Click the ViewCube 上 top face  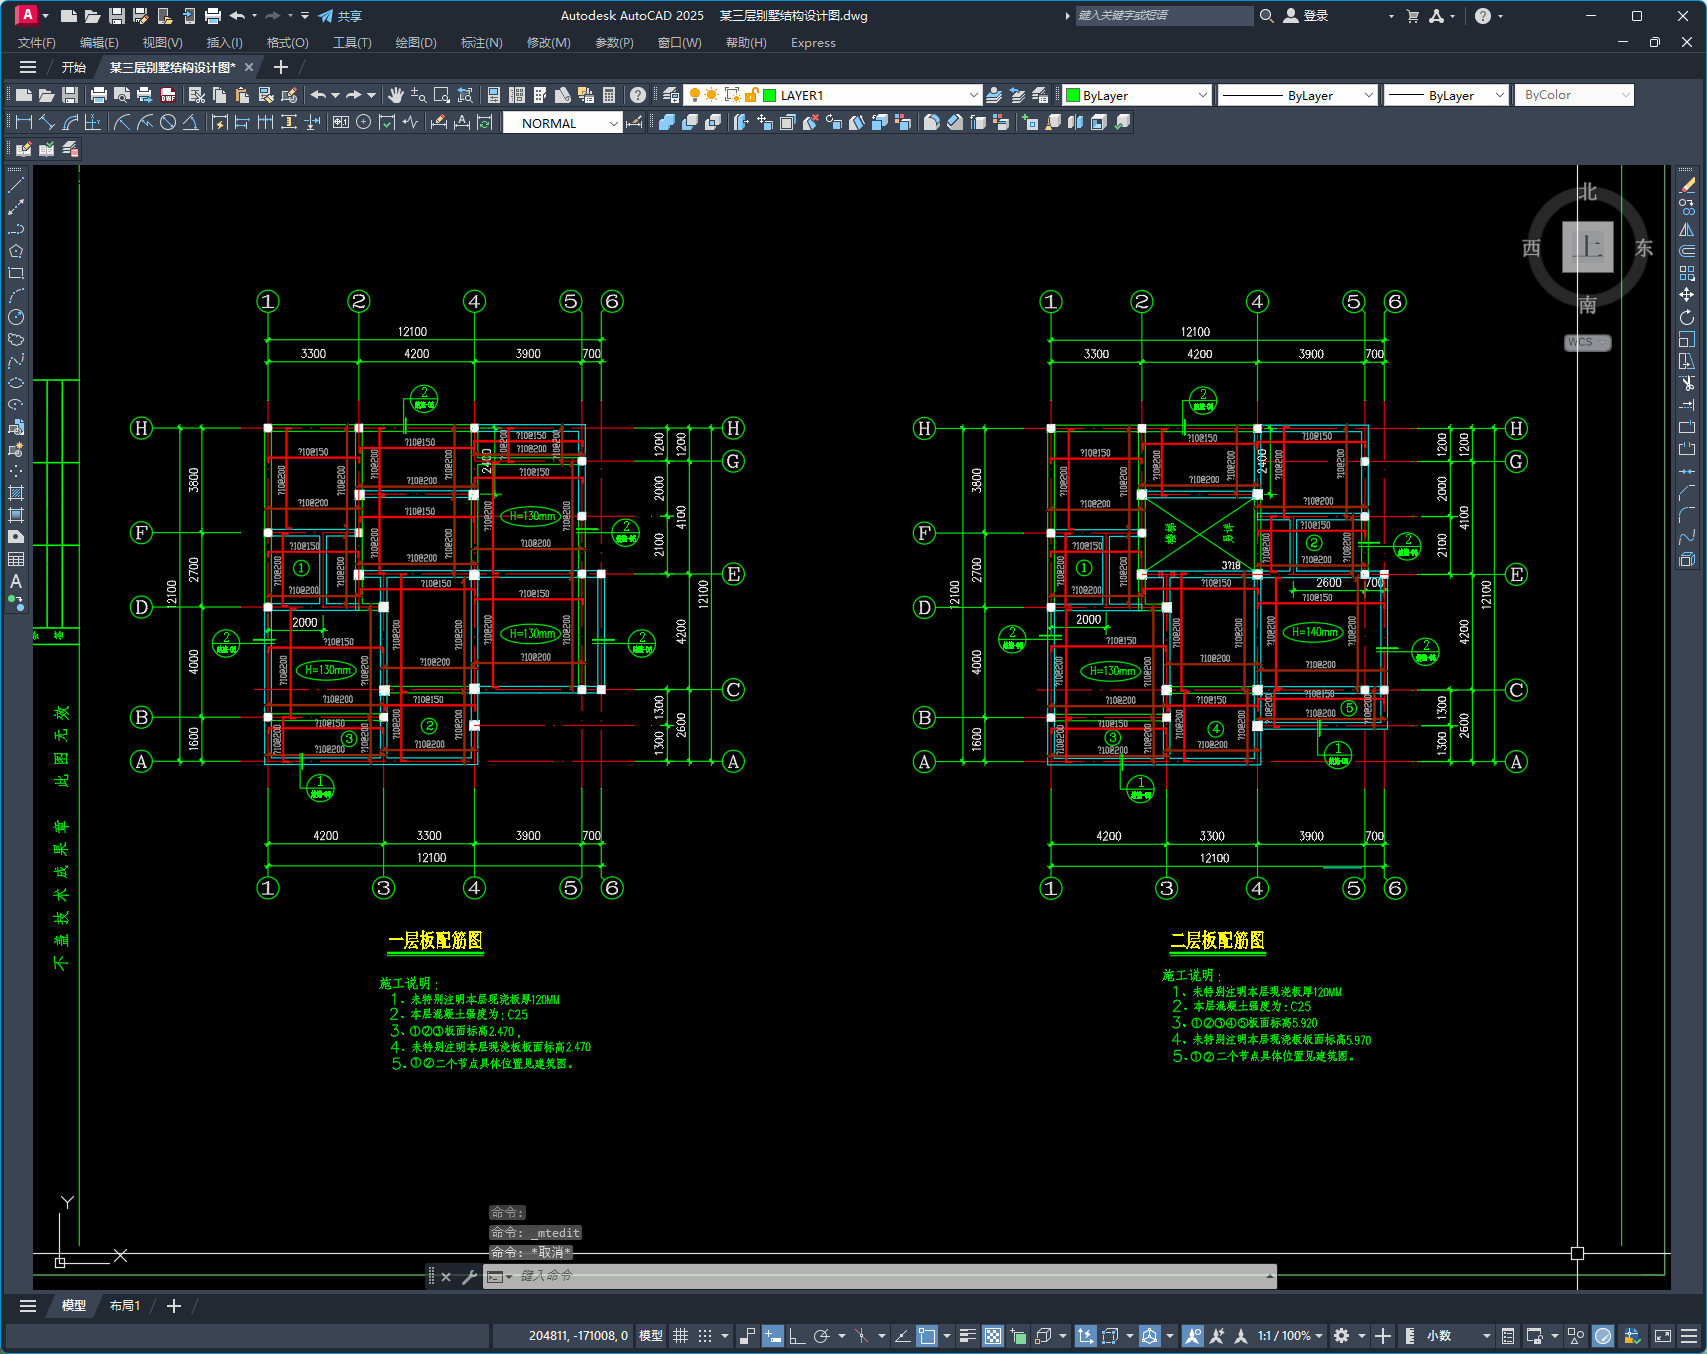tap(1588, 247)
